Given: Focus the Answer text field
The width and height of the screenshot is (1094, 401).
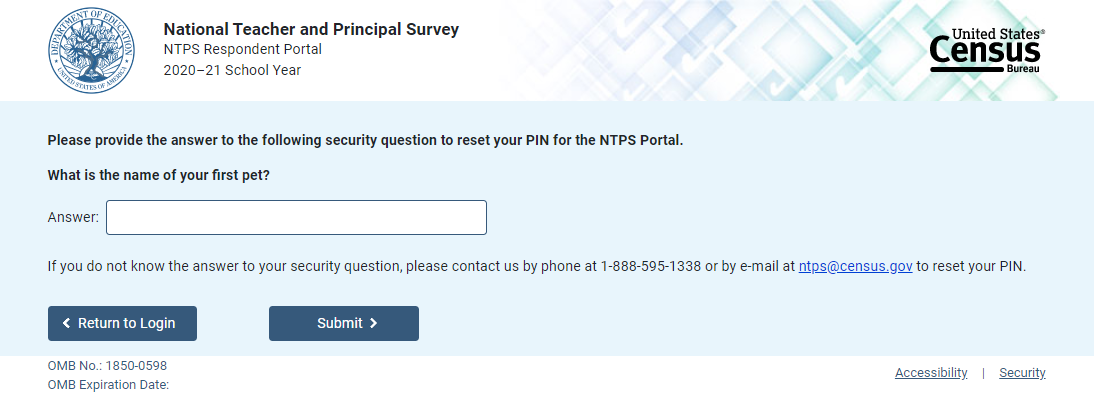Looking at the screenshot, I should pos(296,217).
